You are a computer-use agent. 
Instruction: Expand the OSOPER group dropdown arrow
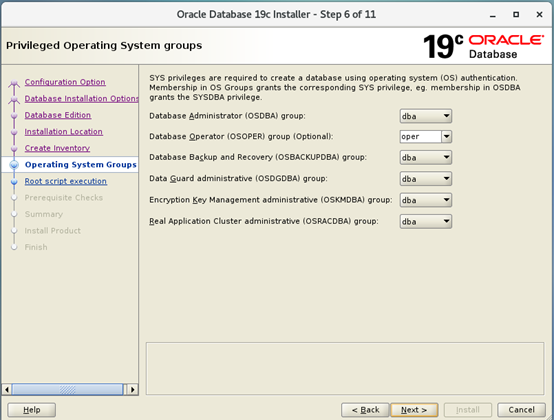click(447, 137)
